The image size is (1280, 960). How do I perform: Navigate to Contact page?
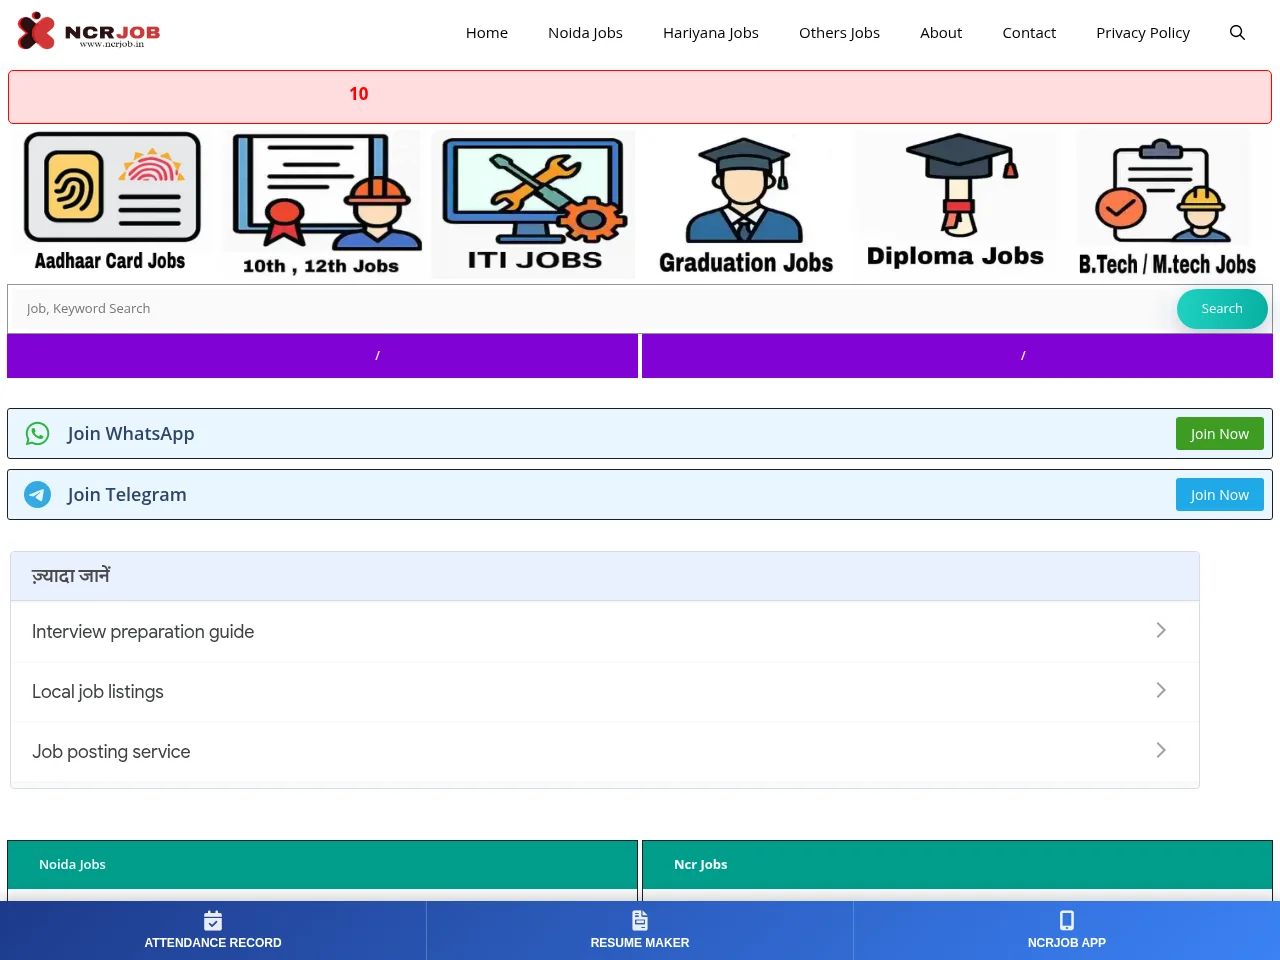coord(1029,33)
